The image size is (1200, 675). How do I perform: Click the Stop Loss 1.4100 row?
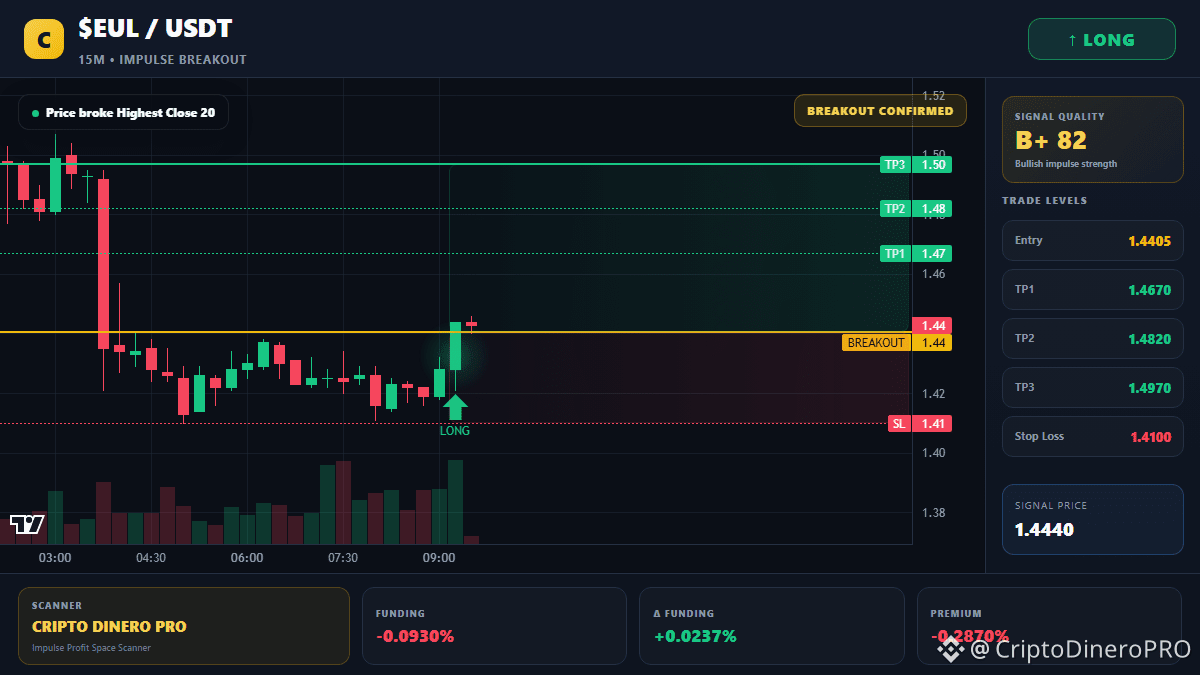pos(1092,436)
